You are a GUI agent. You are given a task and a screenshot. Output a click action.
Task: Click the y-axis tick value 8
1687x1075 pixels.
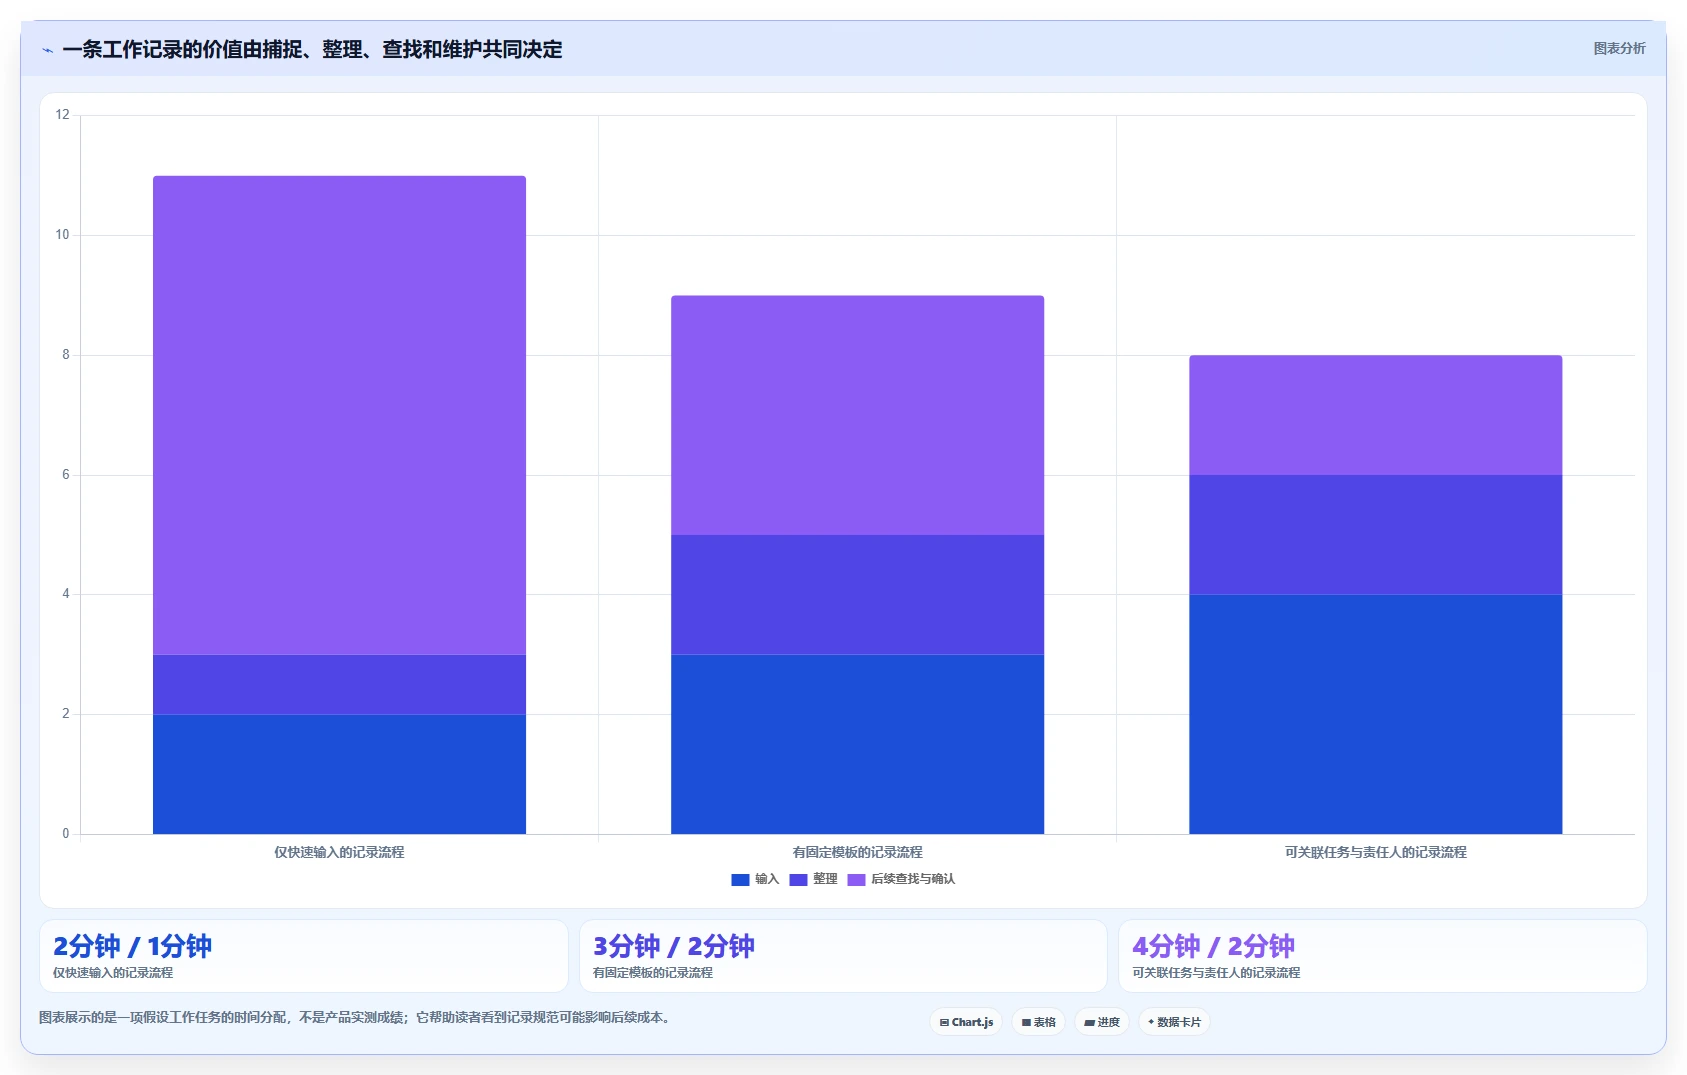66,355
